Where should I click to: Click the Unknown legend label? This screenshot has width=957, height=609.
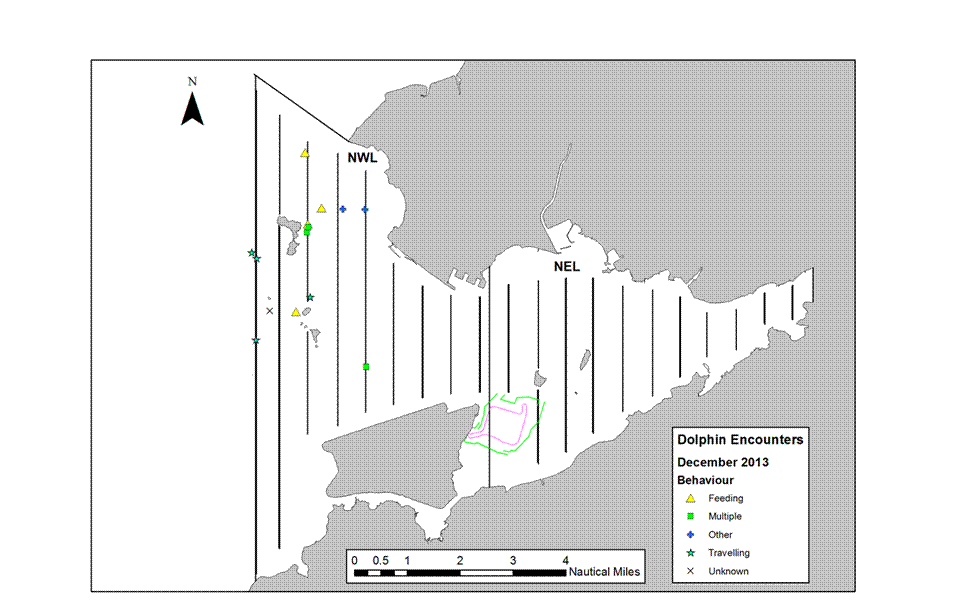(x=728, y=571)
